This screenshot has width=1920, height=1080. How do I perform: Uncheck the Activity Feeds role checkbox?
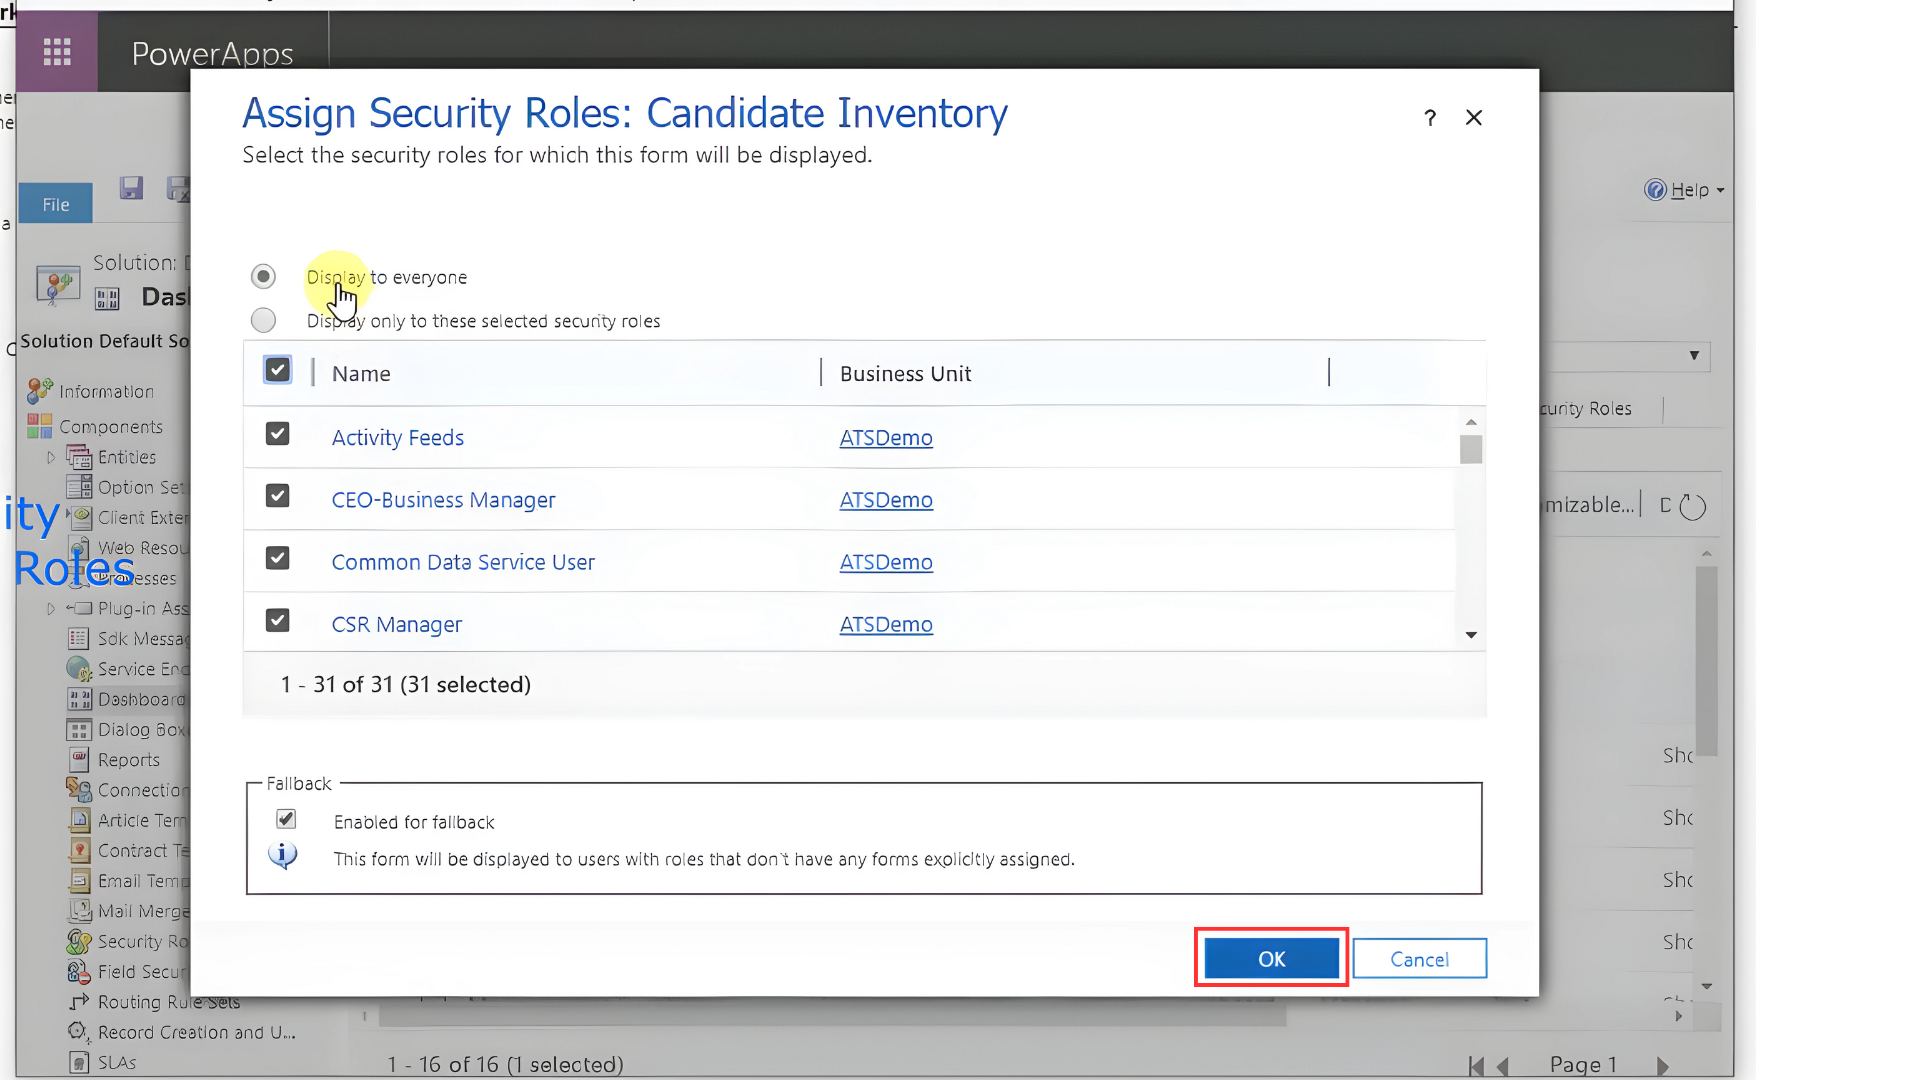coord(277,434)
